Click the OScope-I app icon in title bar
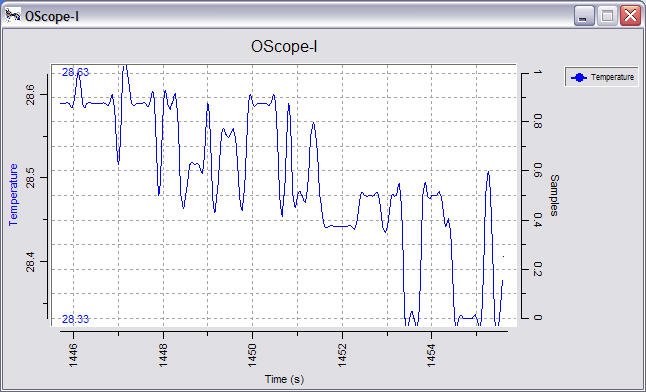The height and width of the screenshot is (392, 646). (x=13, y=16)
